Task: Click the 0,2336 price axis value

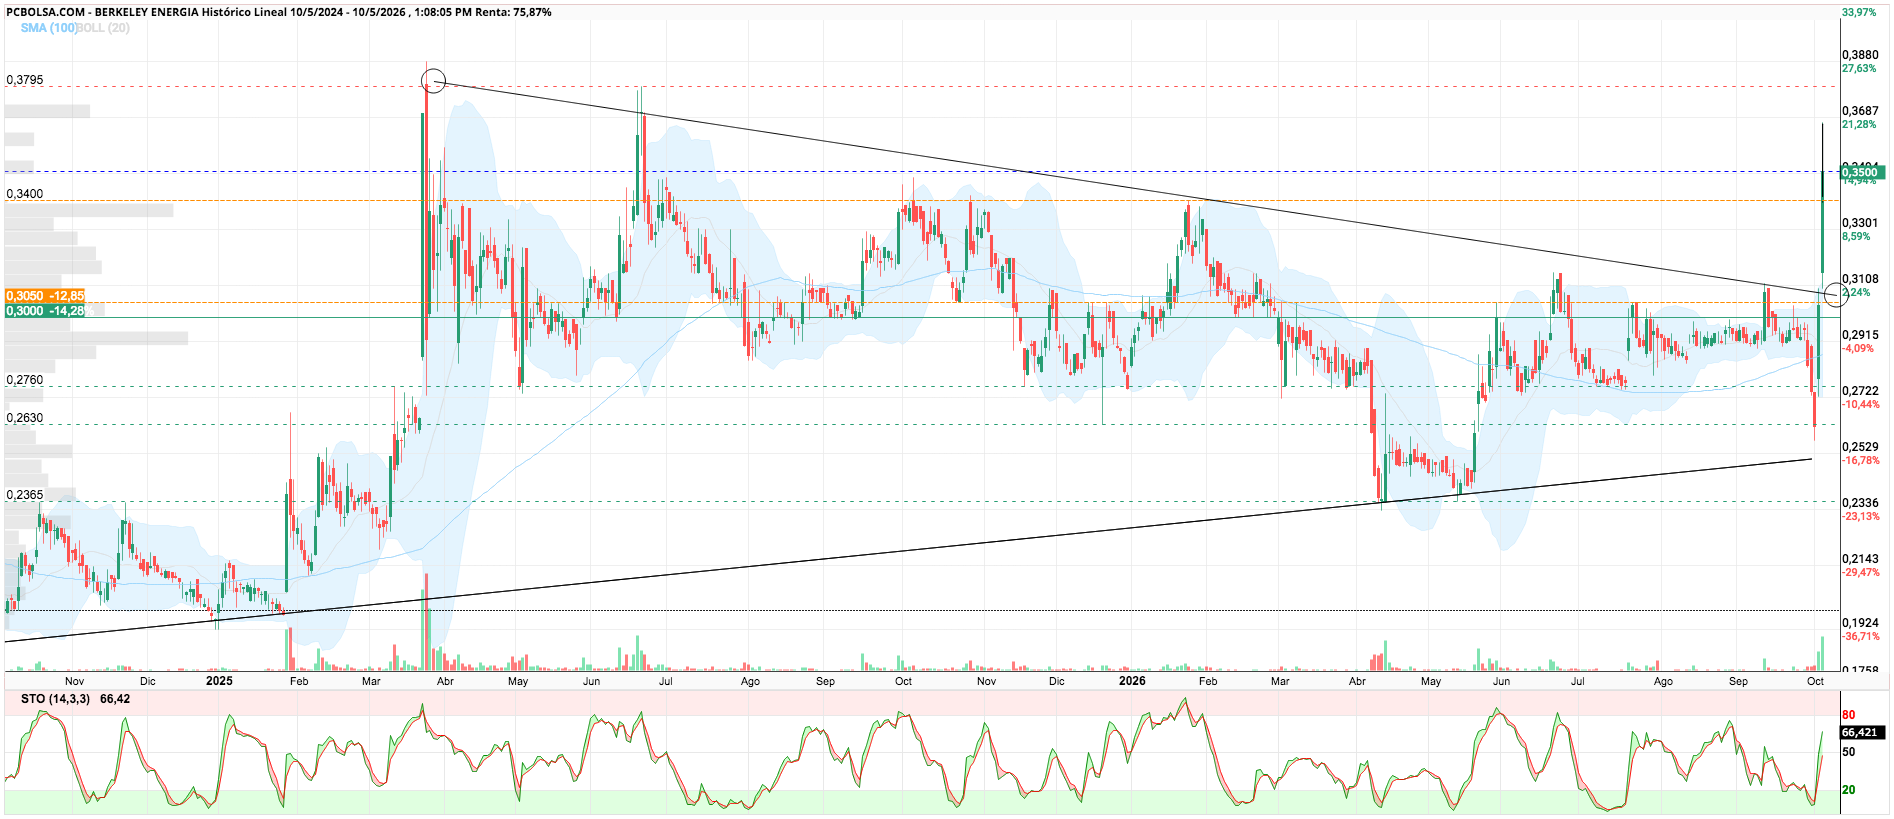Action: pyautogui.click(x=1860, y=503)
